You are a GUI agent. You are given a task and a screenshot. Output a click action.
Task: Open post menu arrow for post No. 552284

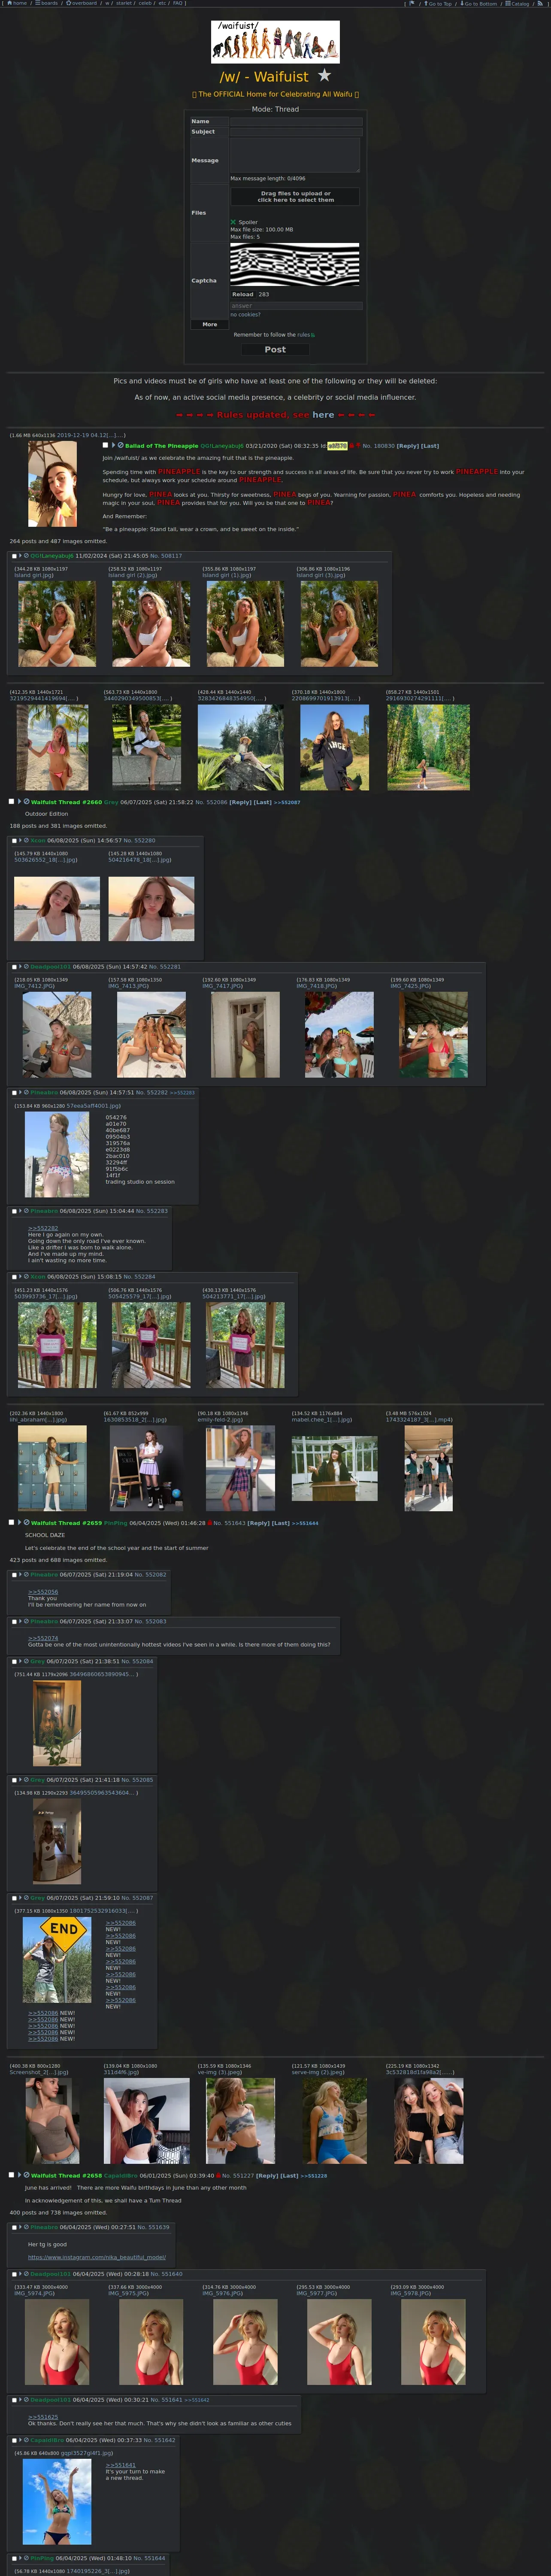(x=21, y=1276)
